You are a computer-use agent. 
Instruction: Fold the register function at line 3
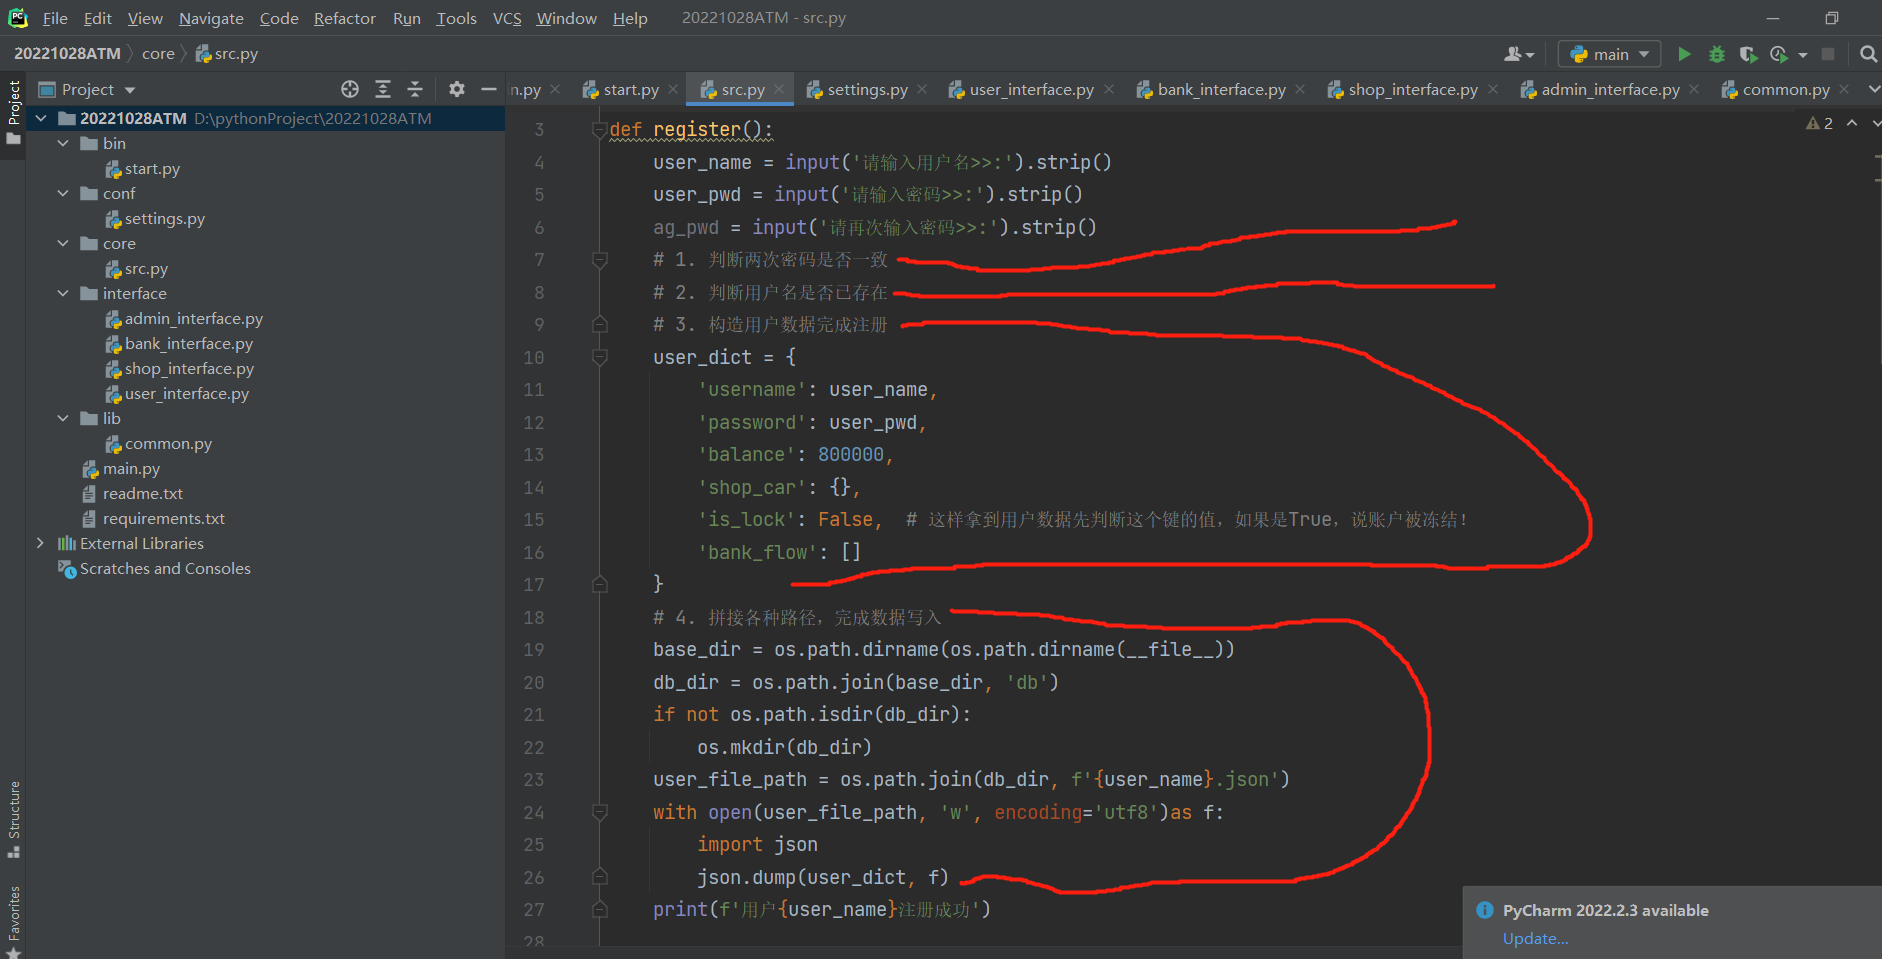click(600, 130)
